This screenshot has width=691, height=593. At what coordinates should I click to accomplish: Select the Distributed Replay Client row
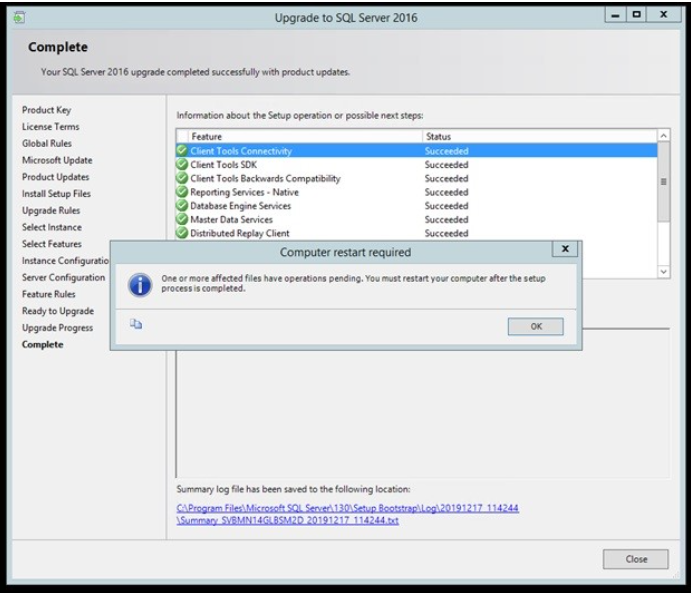(416, 233)
